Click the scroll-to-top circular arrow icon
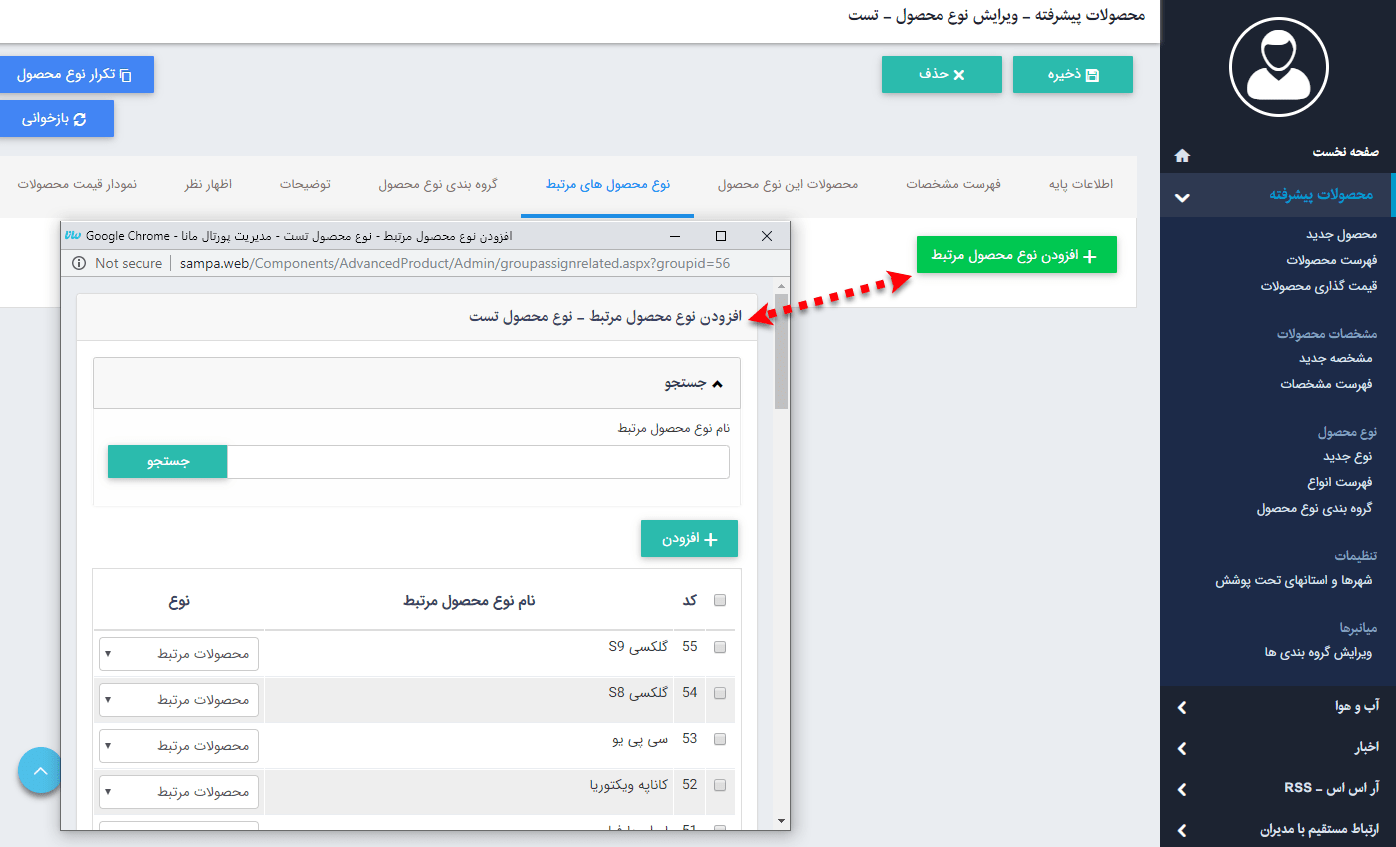The height and width of the screenshot is (847, 1396). tap(39, 771)
